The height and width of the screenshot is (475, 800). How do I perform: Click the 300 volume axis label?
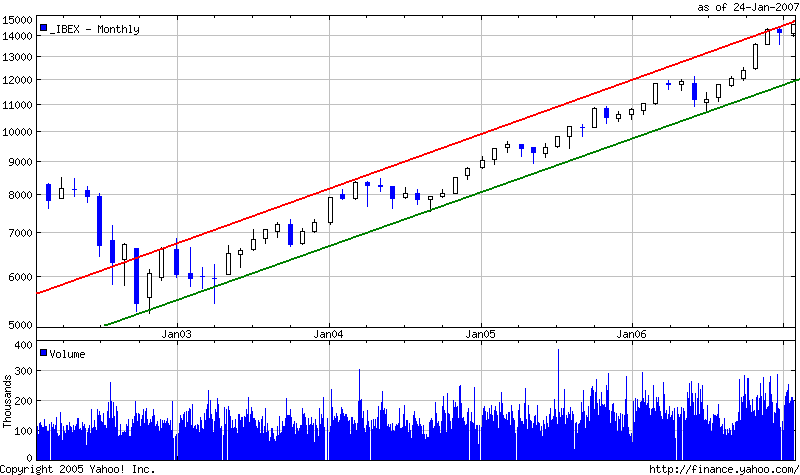click(23, 371)
